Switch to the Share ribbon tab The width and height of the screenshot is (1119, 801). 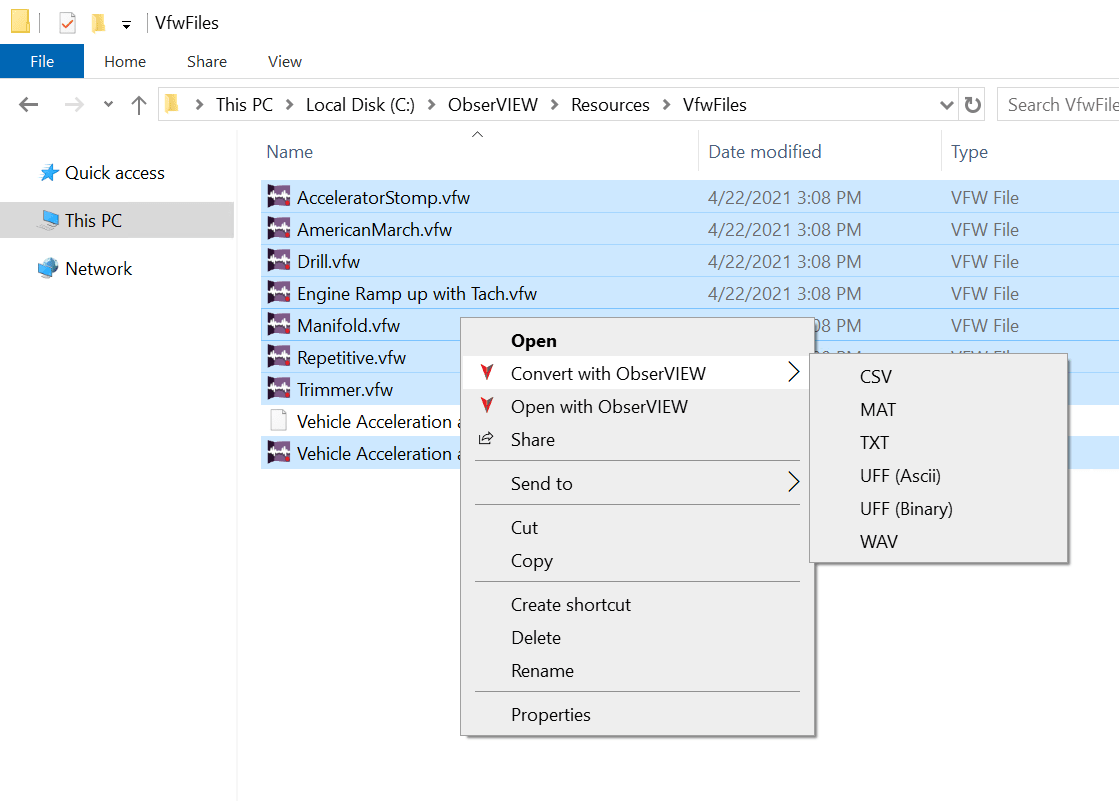(207, 61)
